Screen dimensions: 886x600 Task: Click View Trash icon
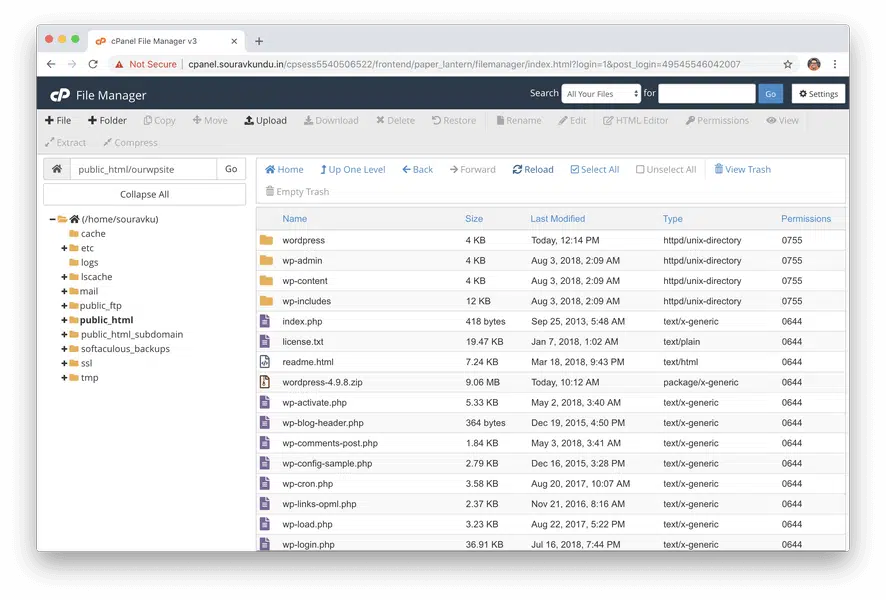click(719, 170)
